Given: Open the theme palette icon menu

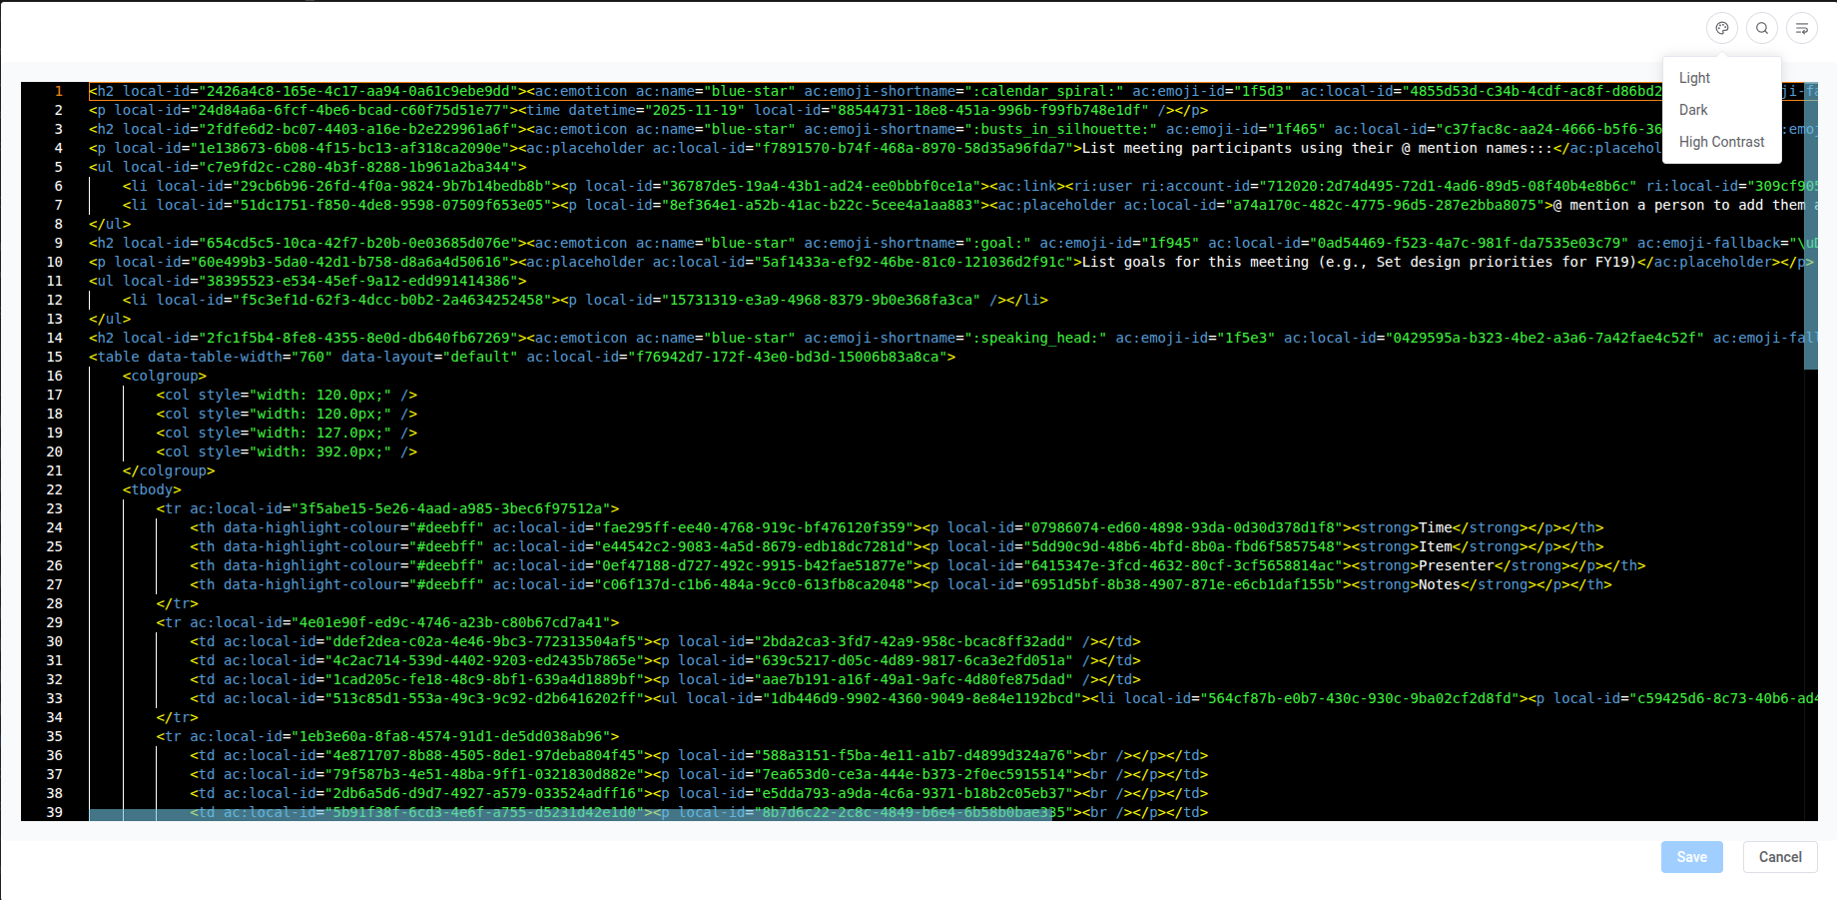Looking at the screenshot, I should (x=1722, y=28).
